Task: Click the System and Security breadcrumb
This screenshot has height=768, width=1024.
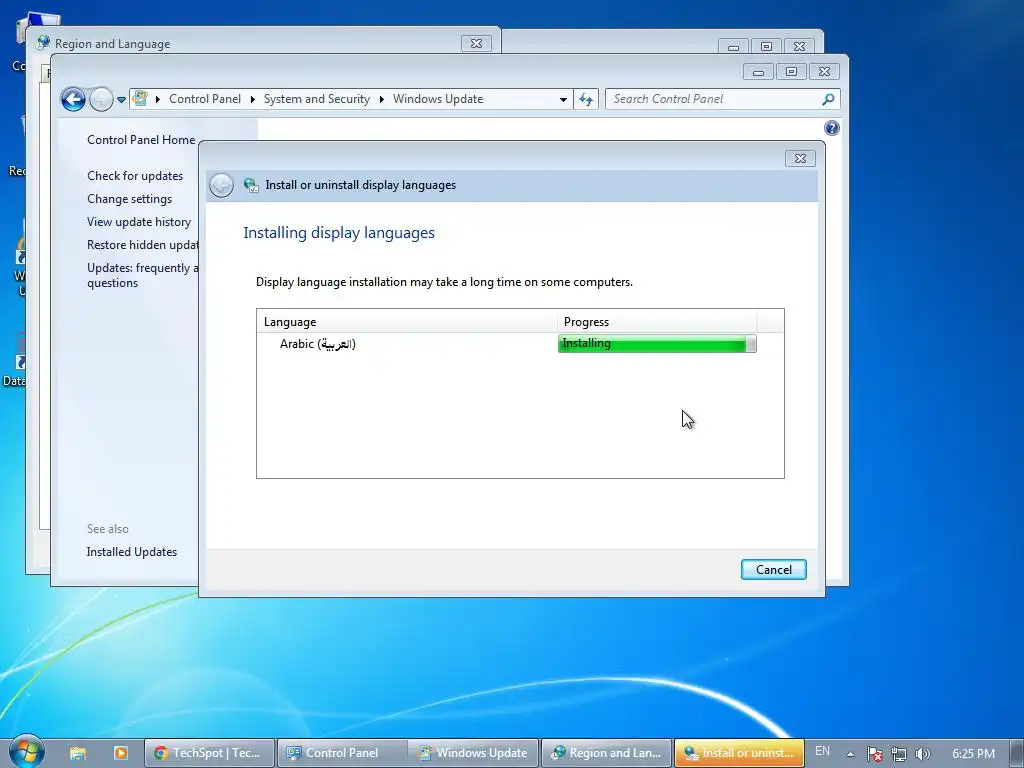Action: (x=317, y=99)
